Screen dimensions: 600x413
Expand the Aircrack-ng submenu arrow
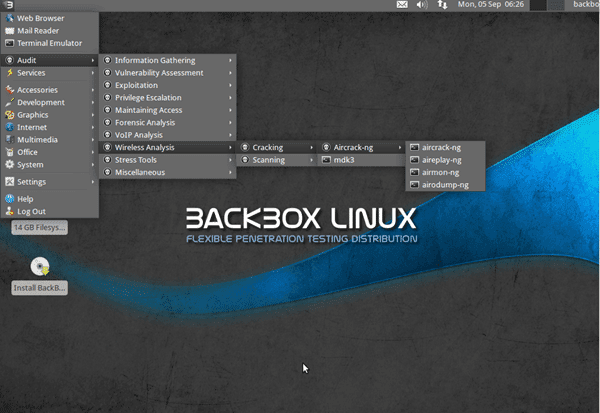400,147
